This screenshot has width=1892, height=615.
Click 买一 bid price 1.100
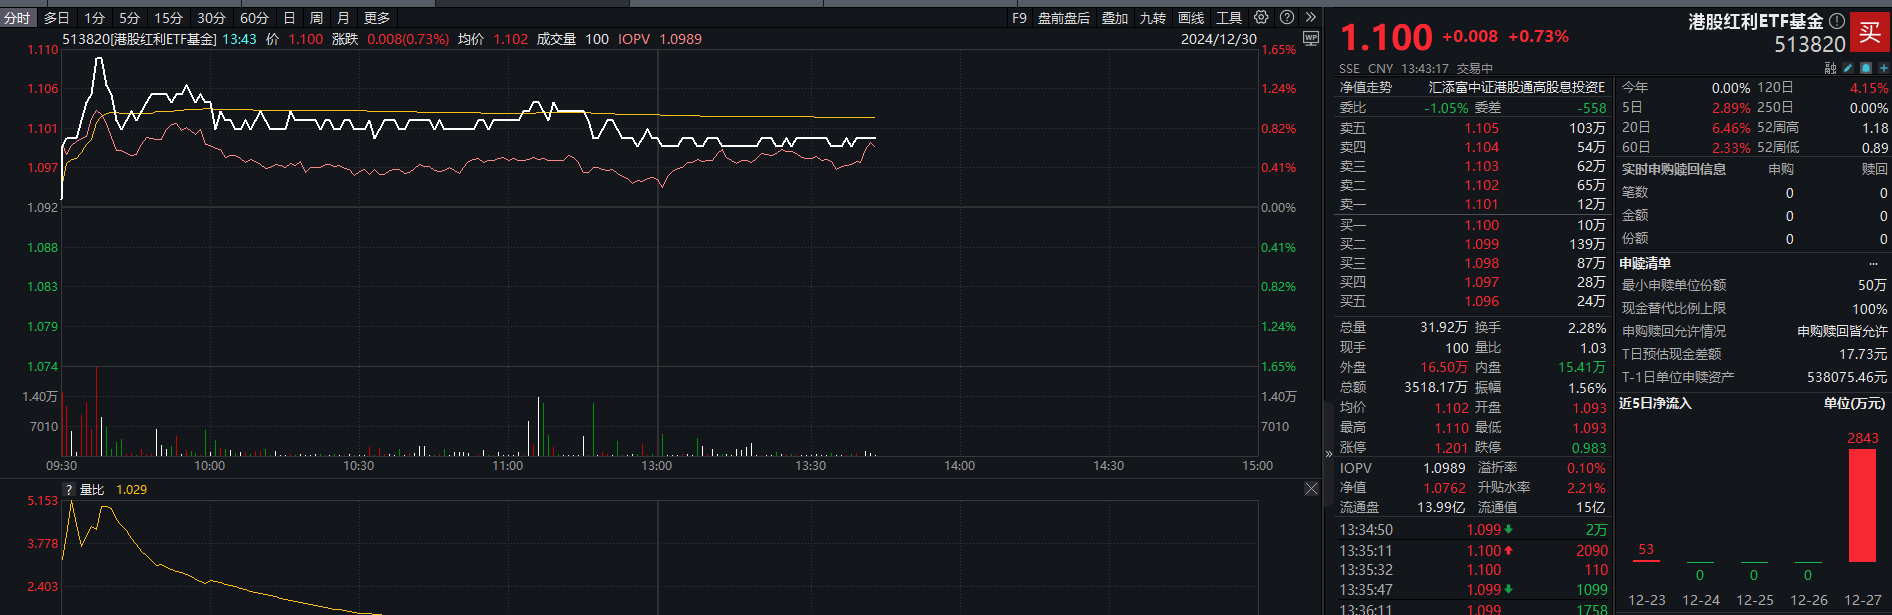1482,225
